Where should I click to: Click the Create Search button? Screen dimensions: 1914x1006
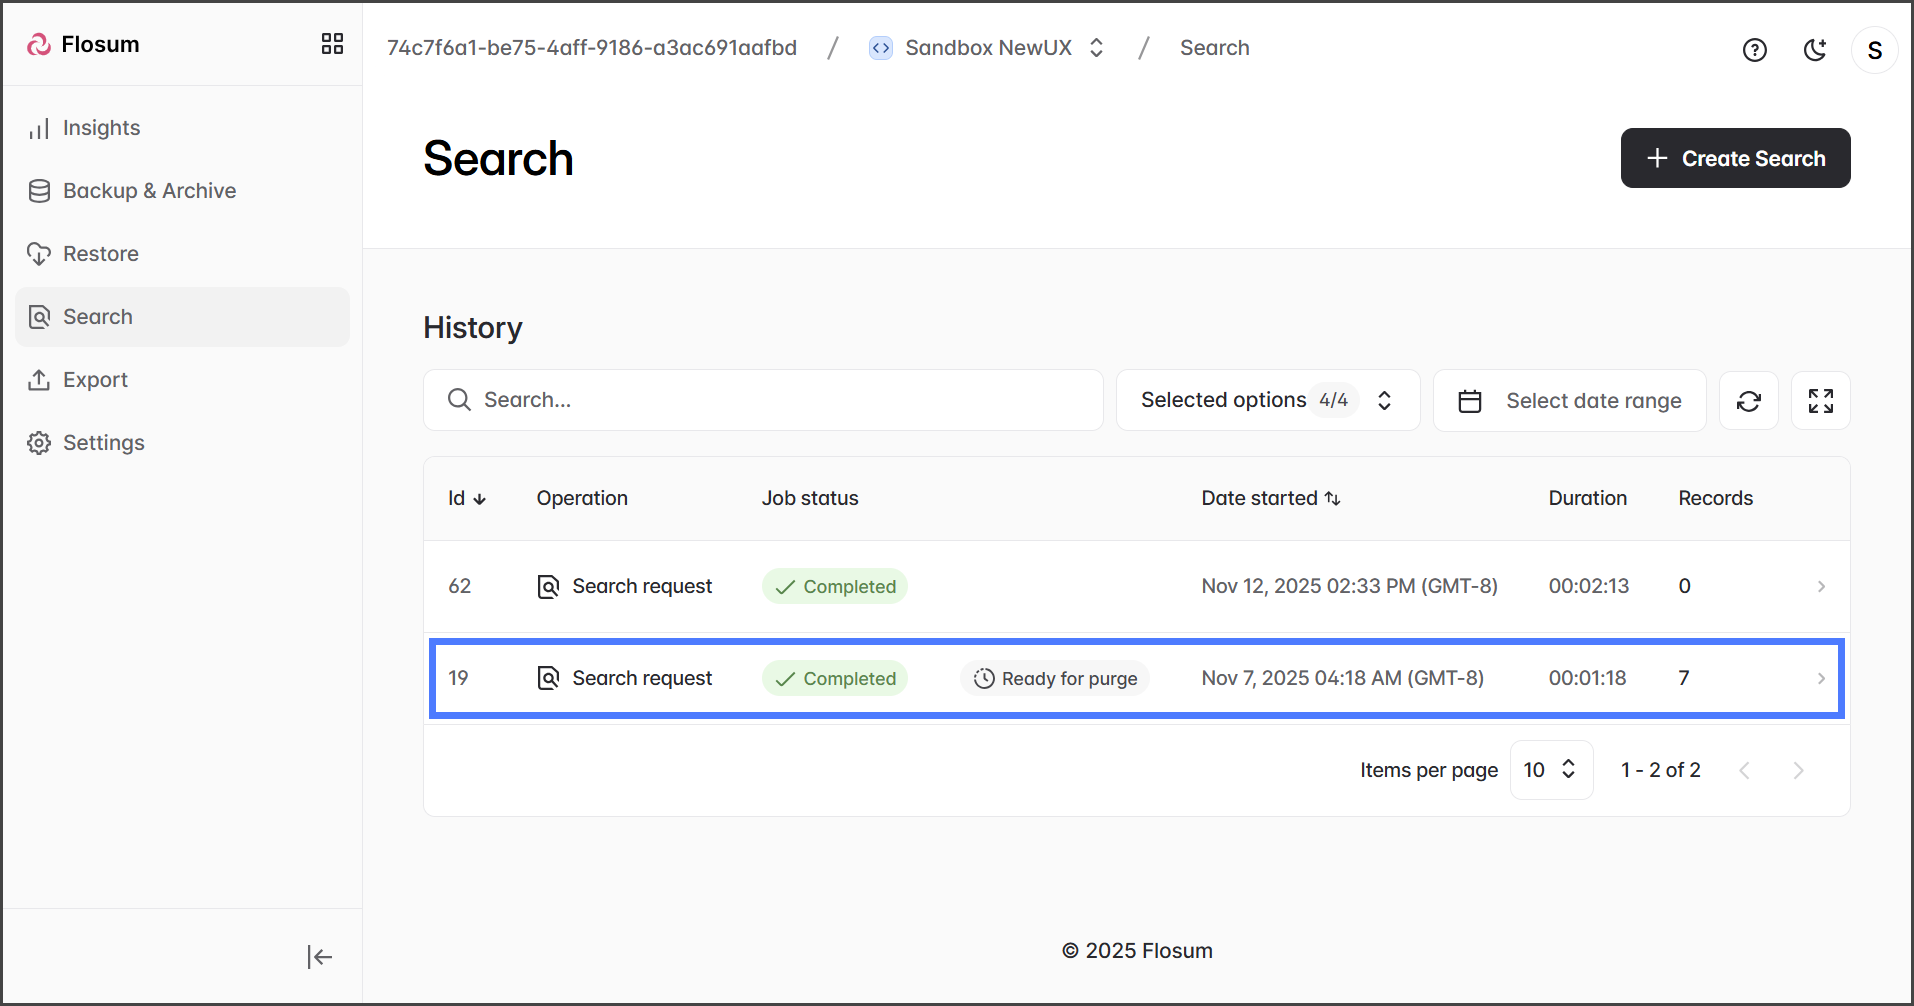tap(1735, 158)
